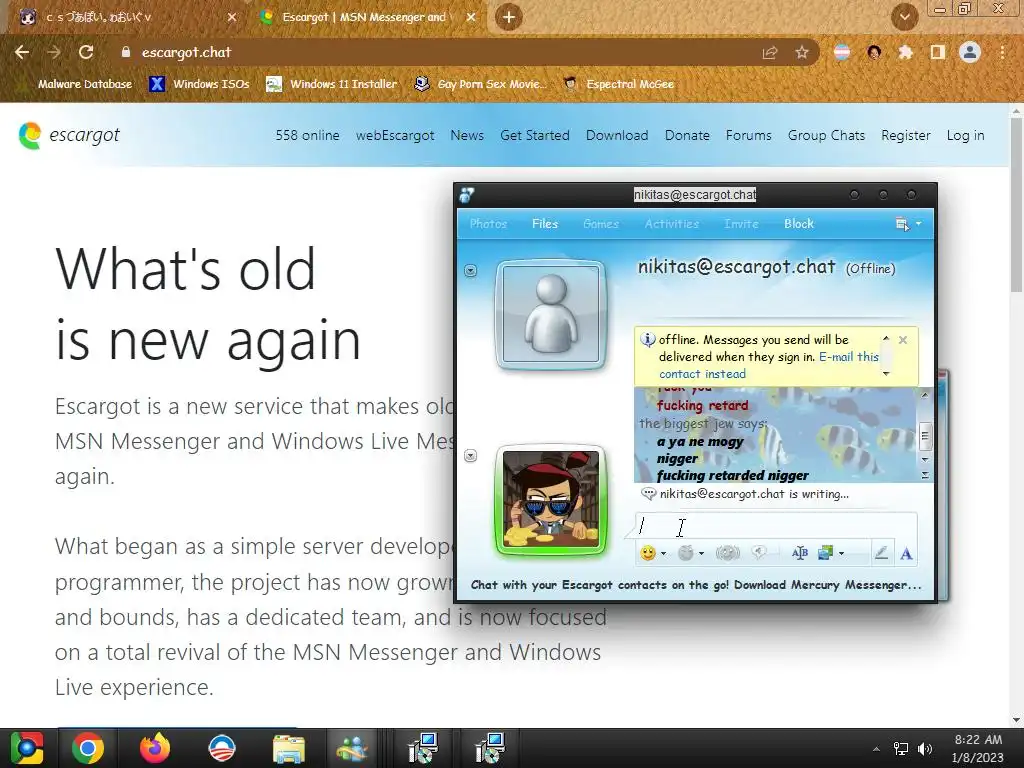The height and width of the screenshot is (768, 1024).
Task: Click Block in the messenger toolbar
Action: pyautogui.click(x=799, y=223)
